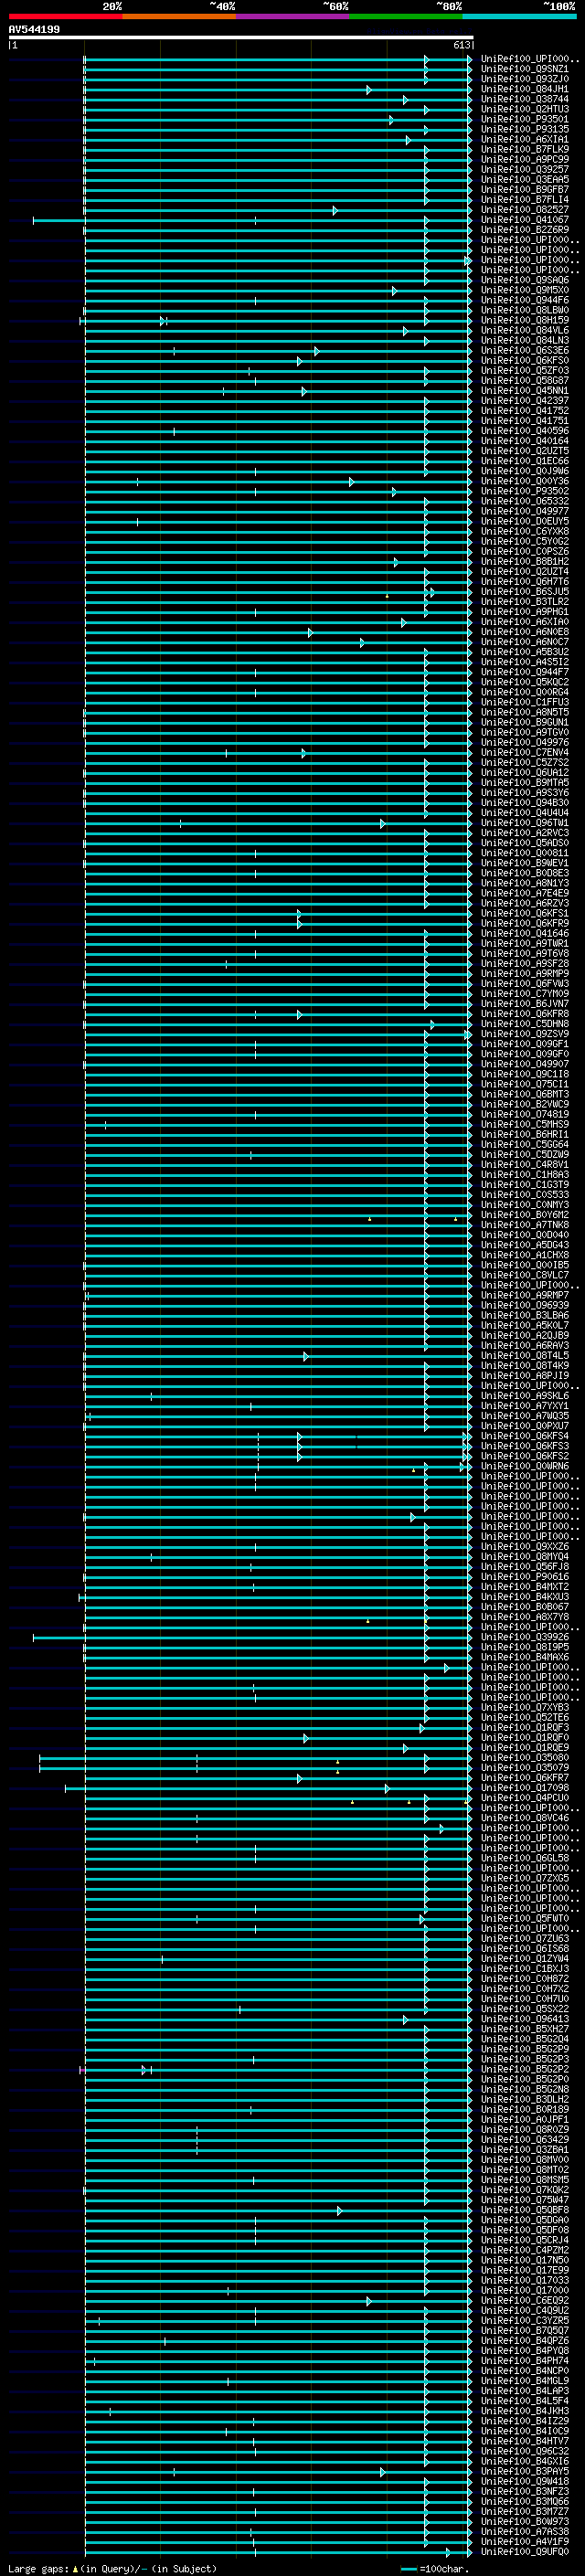Select hit UniRef100_Q84JH1
Screen dimensions: 585x2576
(525, 89)
